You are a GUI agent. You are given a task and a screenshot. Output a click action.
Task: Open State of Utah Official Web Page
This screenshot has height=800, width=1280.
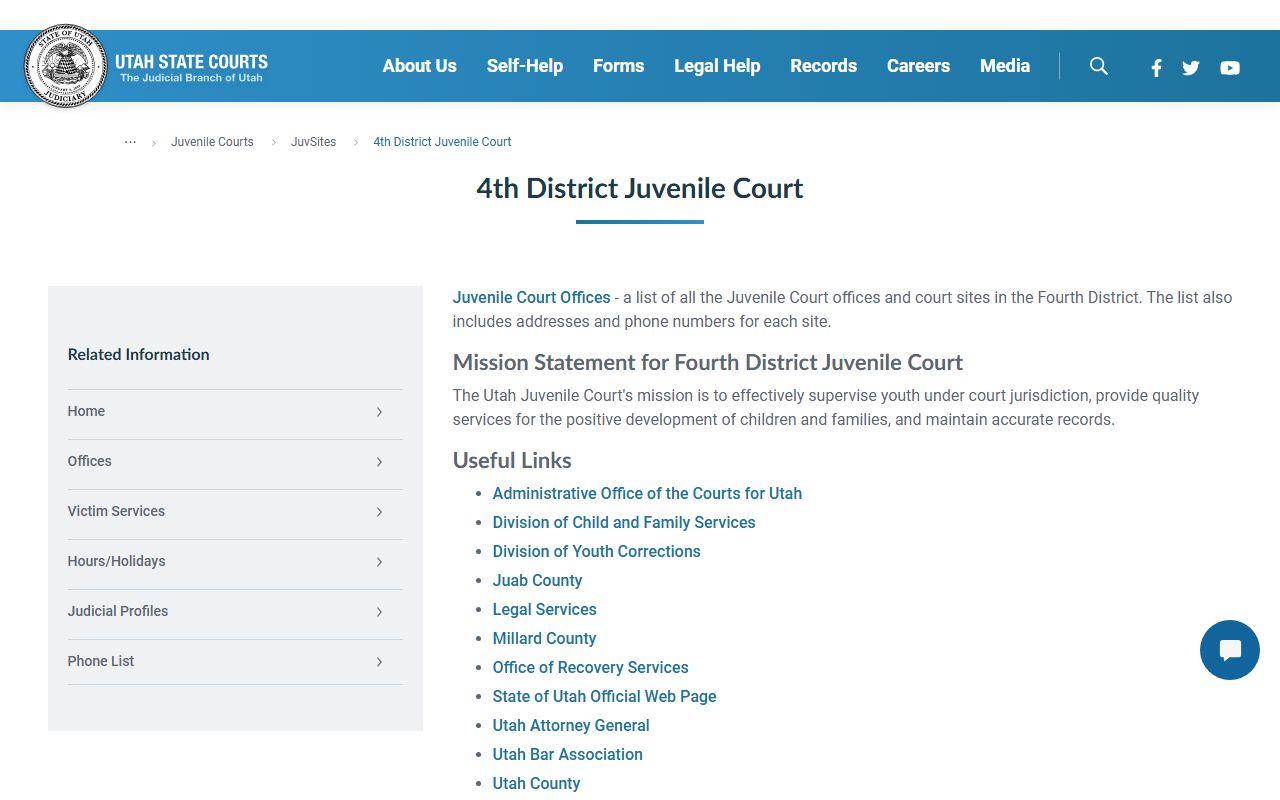(604, 697)
